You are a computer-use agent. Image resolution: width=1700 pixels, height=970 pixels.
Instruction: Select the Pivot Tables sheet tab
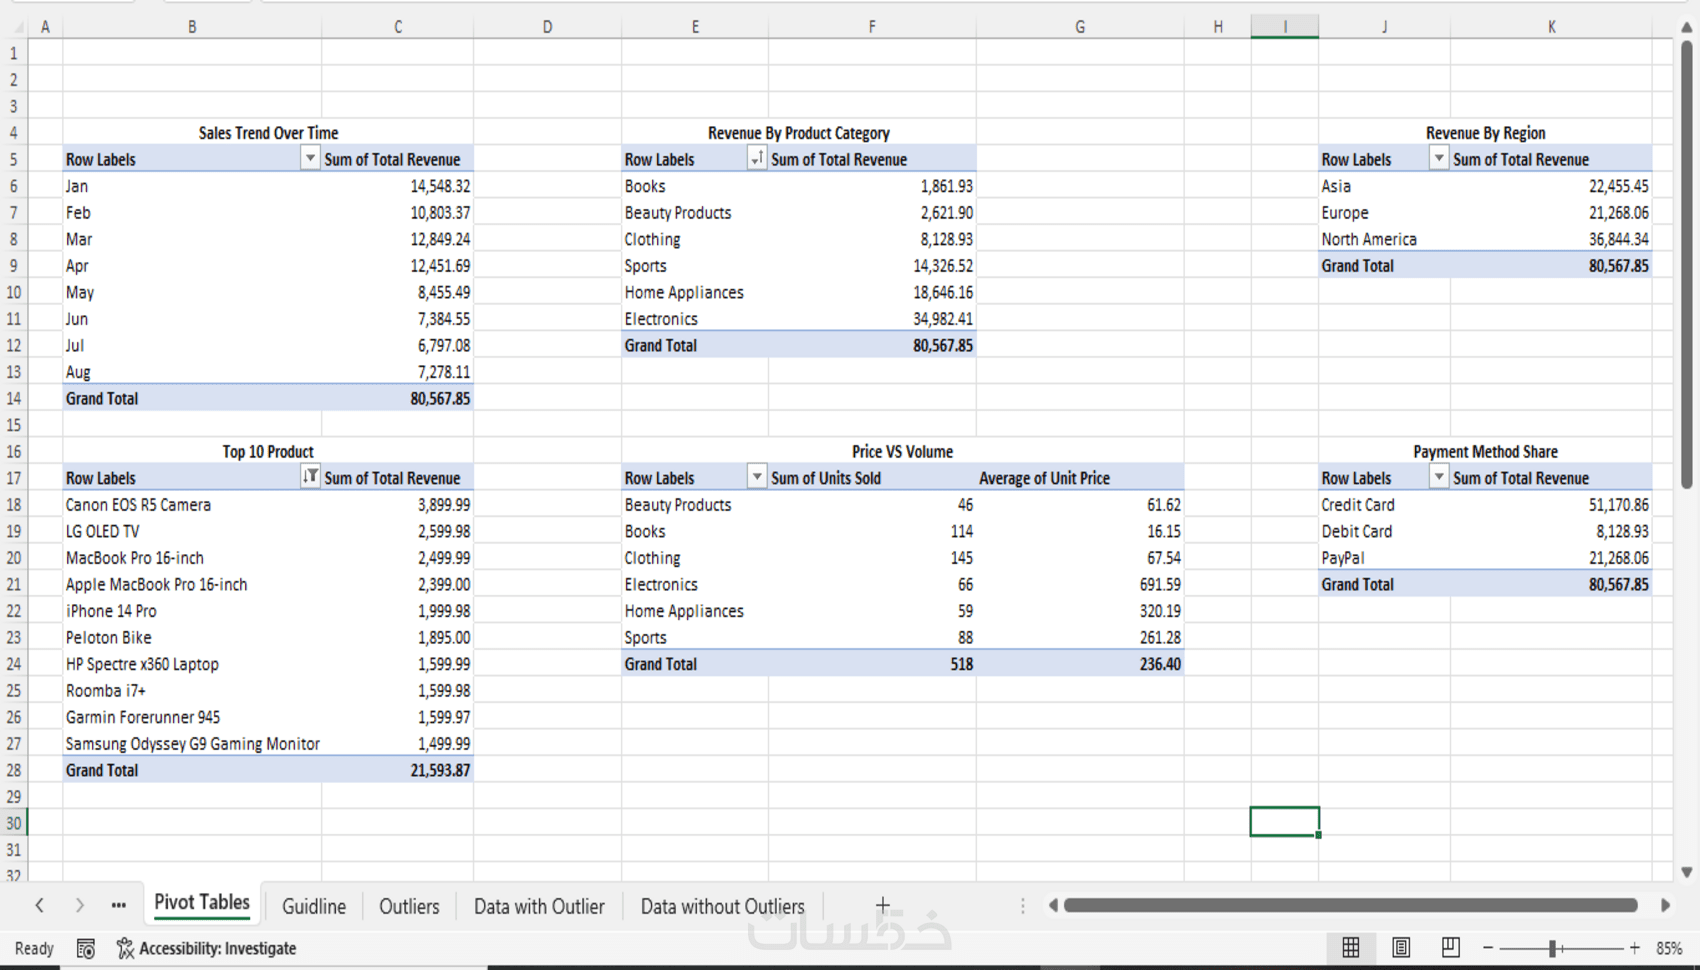point(202,903)
